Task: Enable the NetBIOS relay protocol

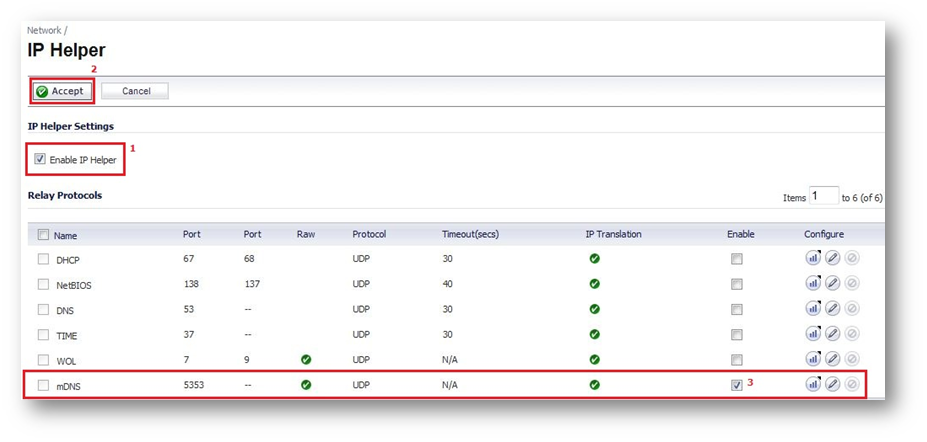Action: tap(737, 284)
